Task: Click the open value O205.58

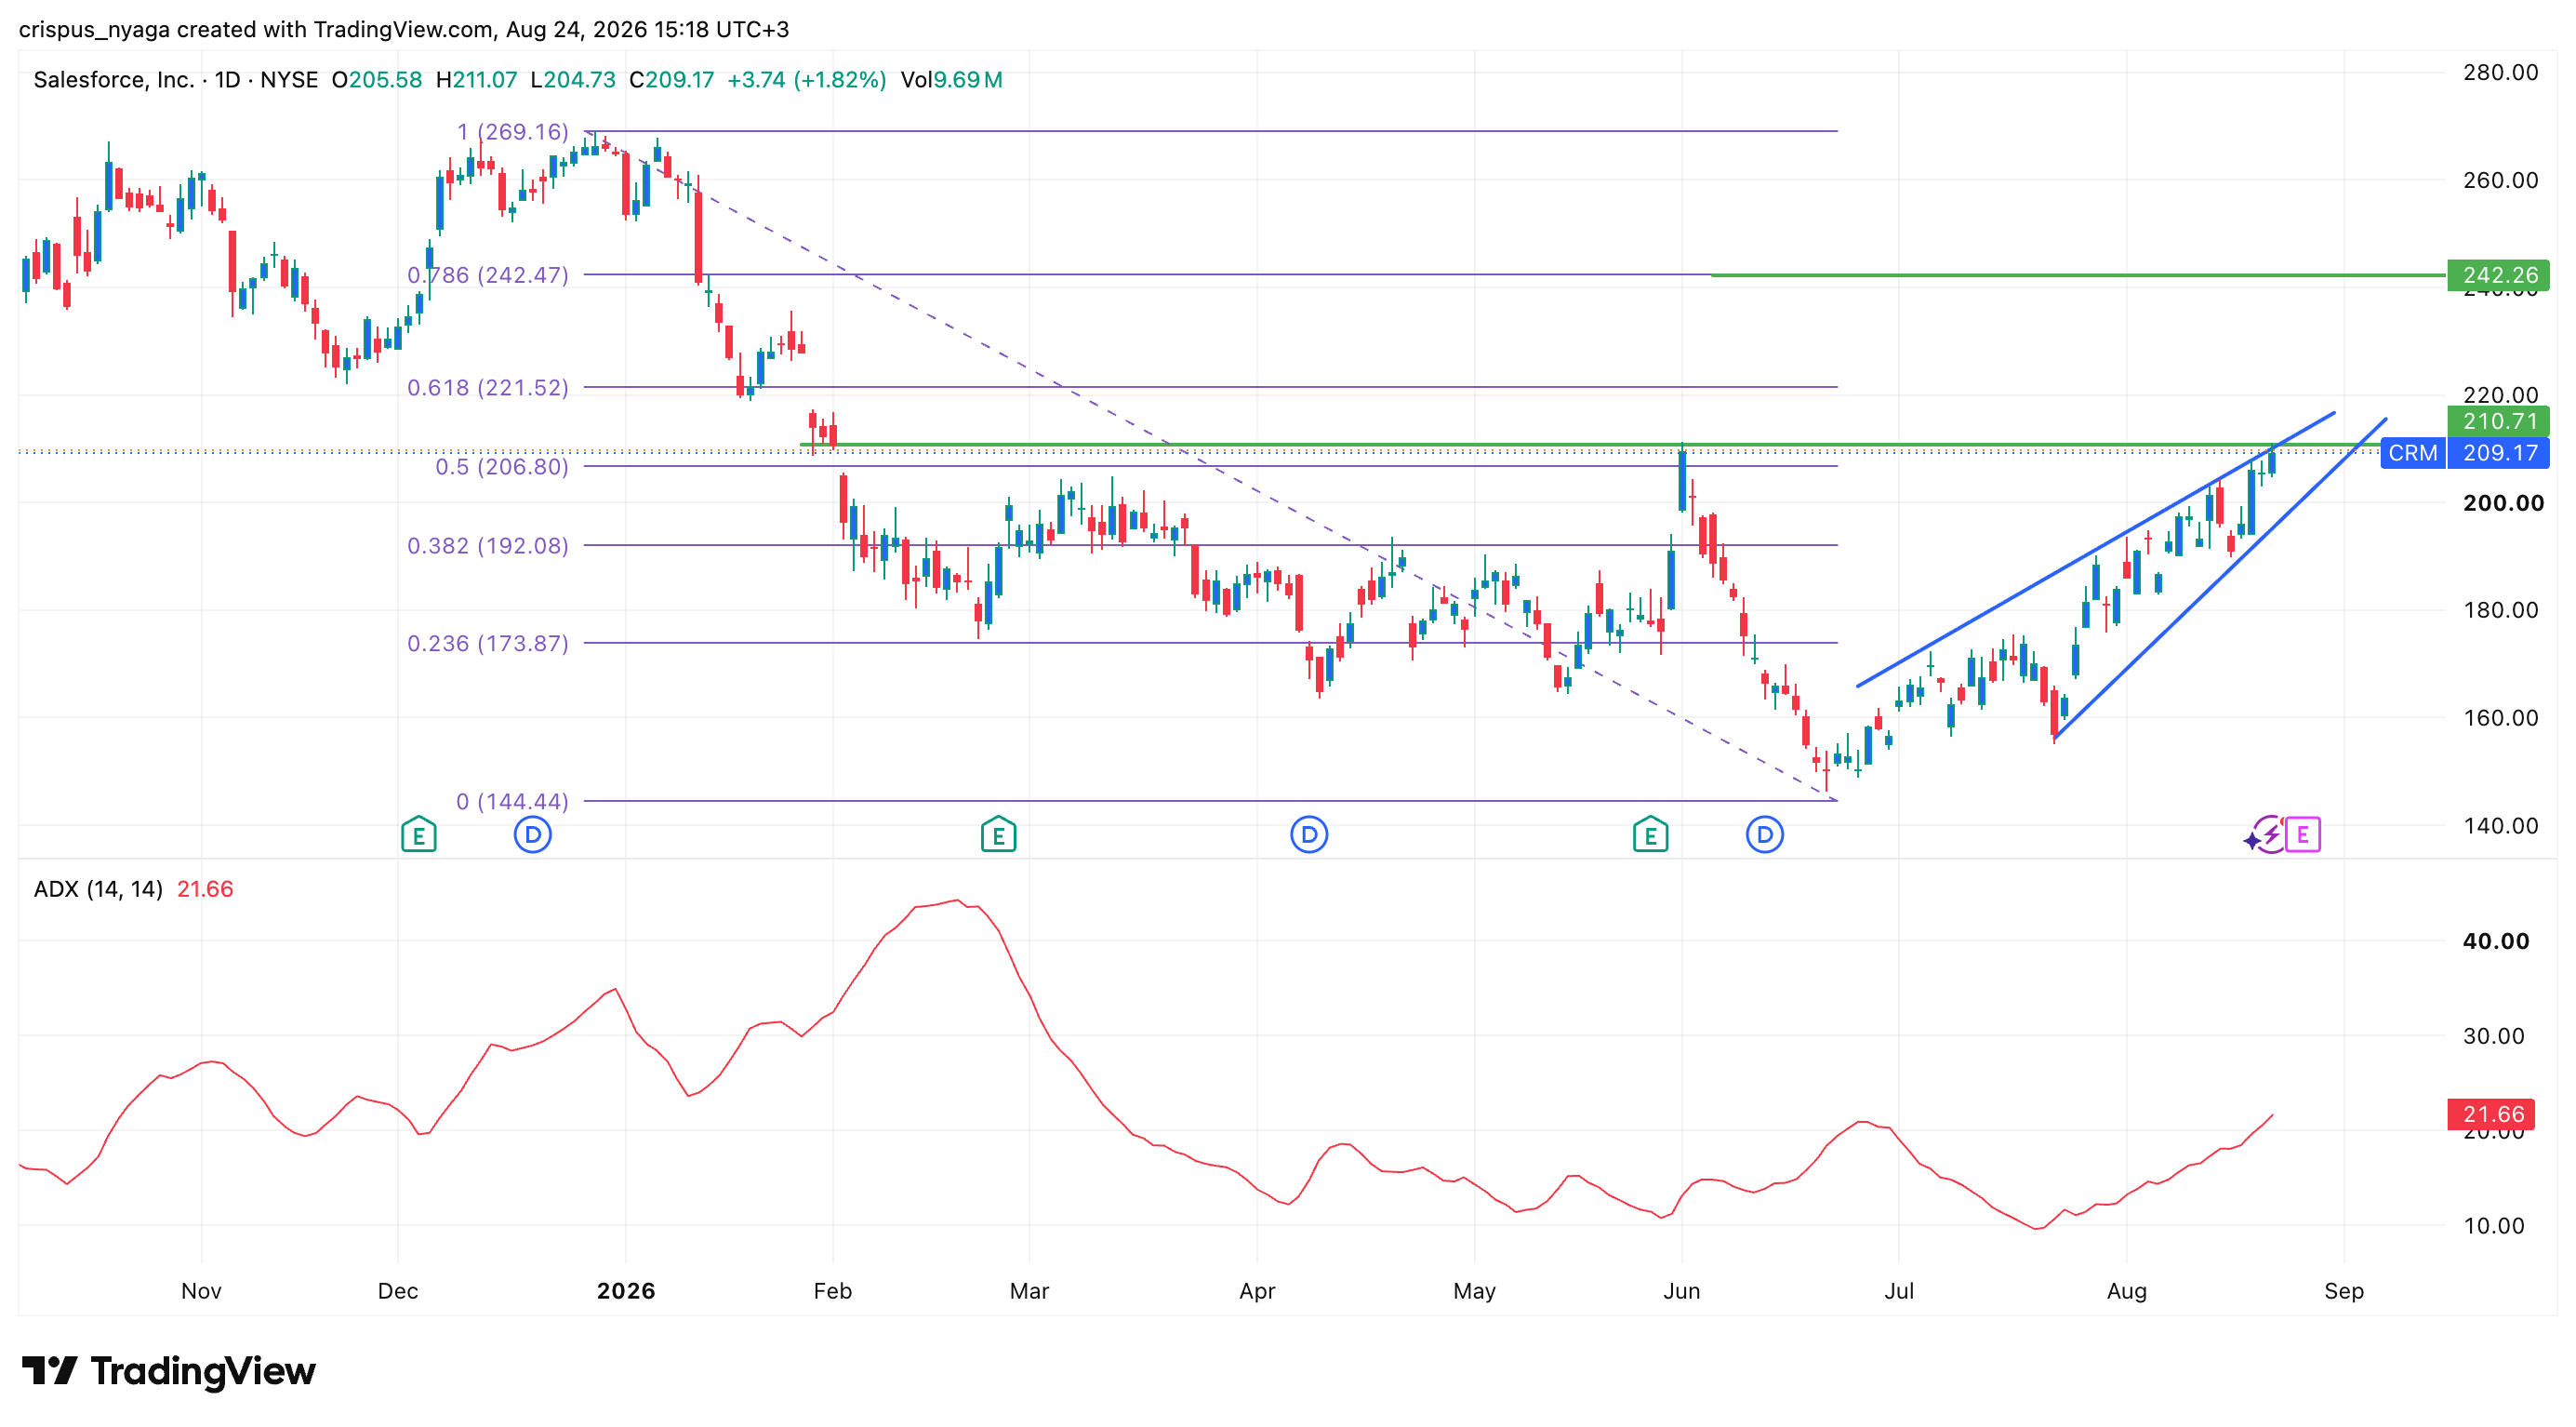Action: click(377, 80)
